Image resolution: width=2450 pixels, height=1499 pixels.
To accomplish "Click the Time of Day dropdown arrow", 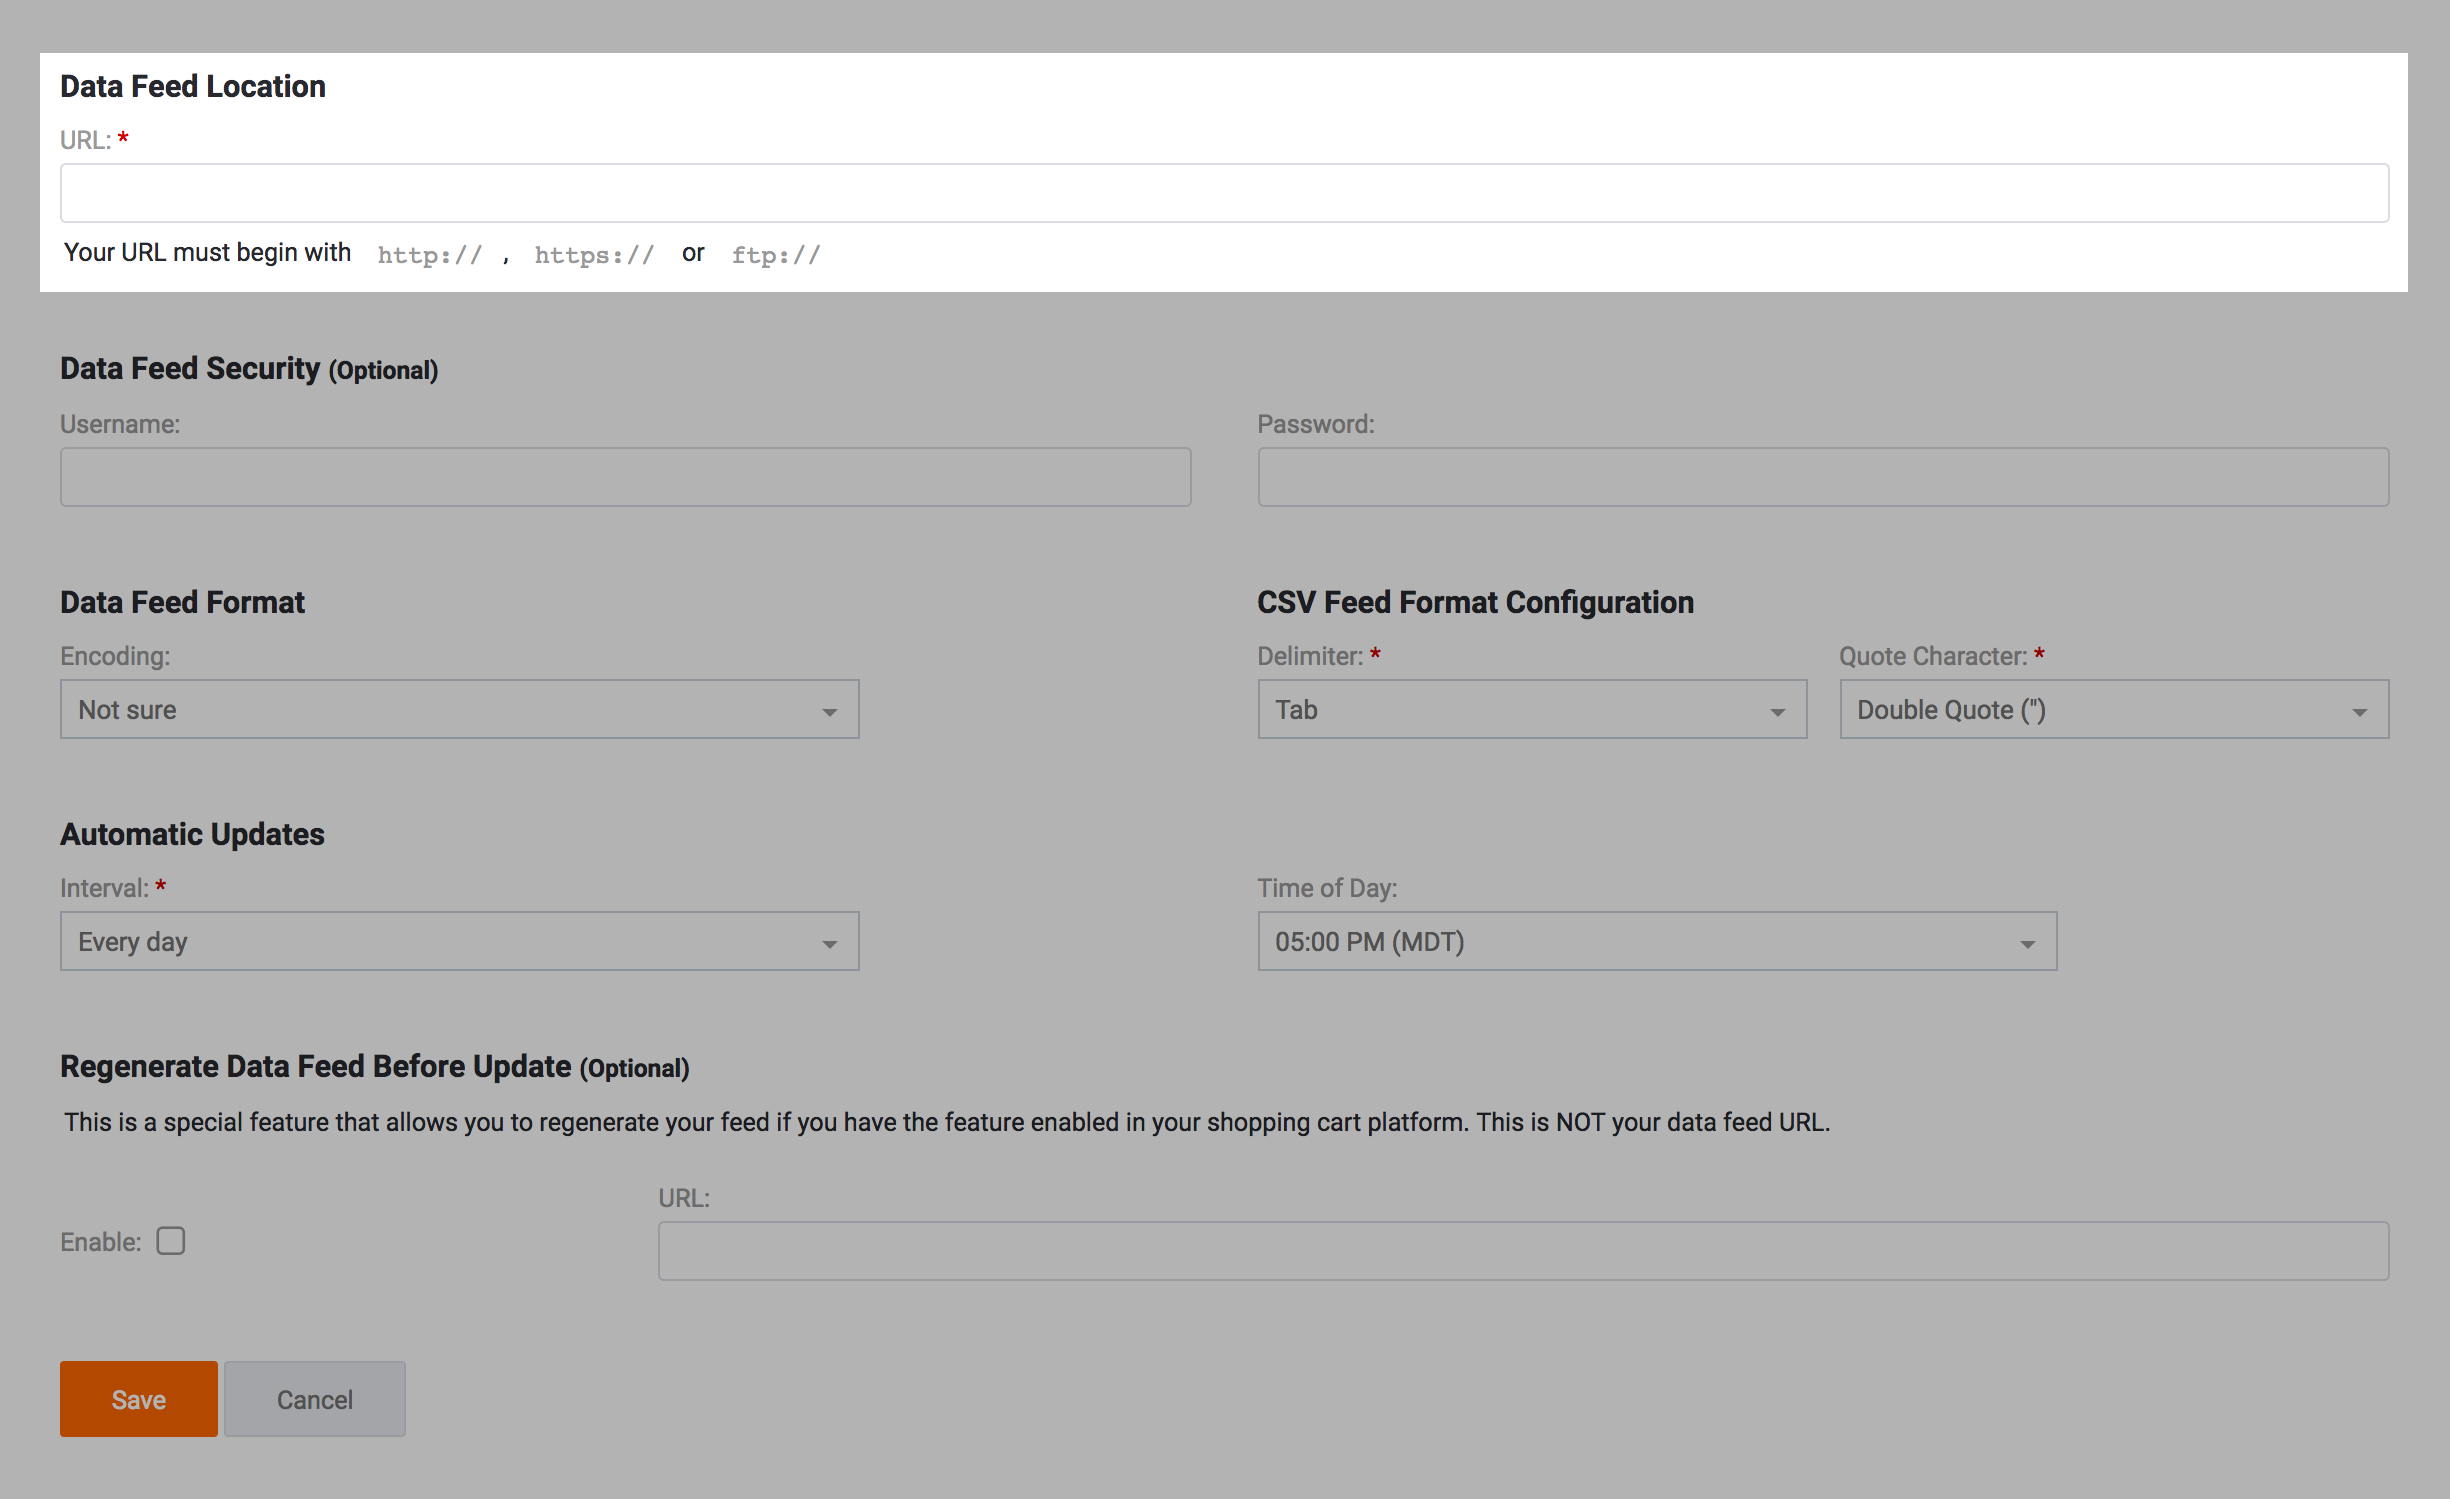I will [x=2027, y=944].
